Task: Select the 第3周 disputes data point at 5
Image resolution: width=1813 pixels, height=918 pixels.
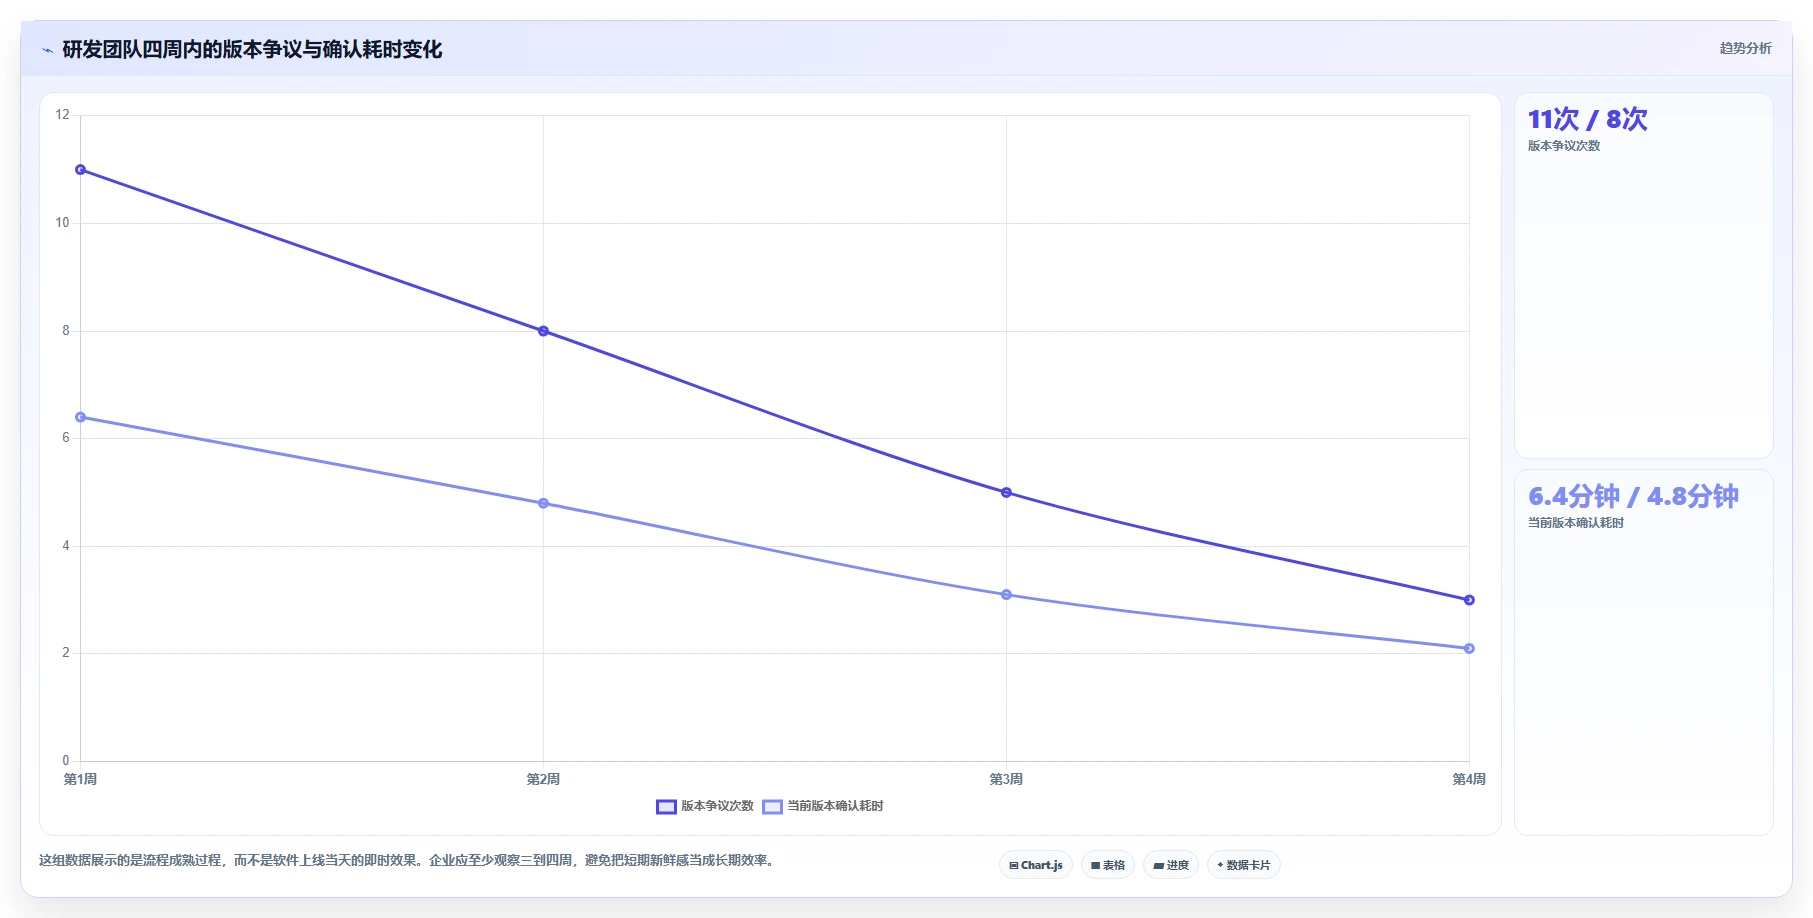Action: coord(1006,492)
